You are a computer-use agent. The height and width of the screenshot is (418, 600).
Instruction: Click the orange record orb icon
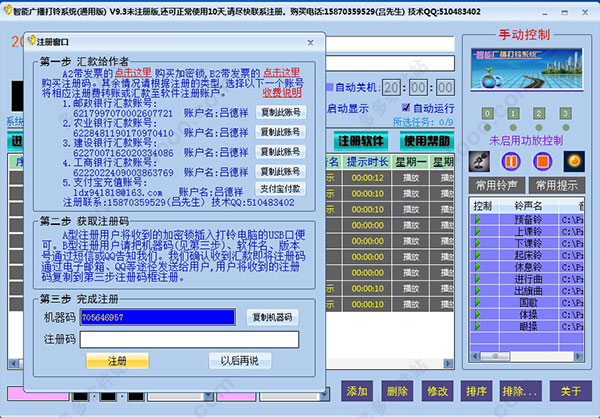(x=574, y=161)
